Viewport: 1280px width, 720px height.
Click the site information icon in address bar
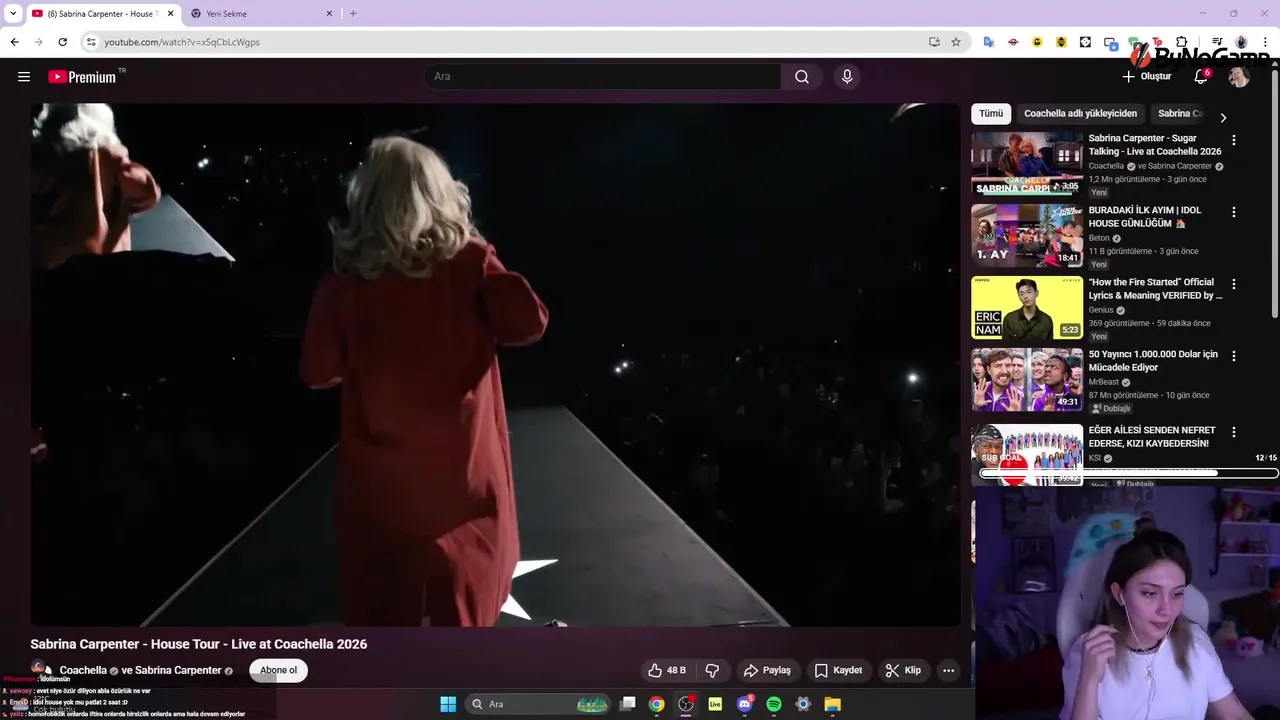click(91, 42)
